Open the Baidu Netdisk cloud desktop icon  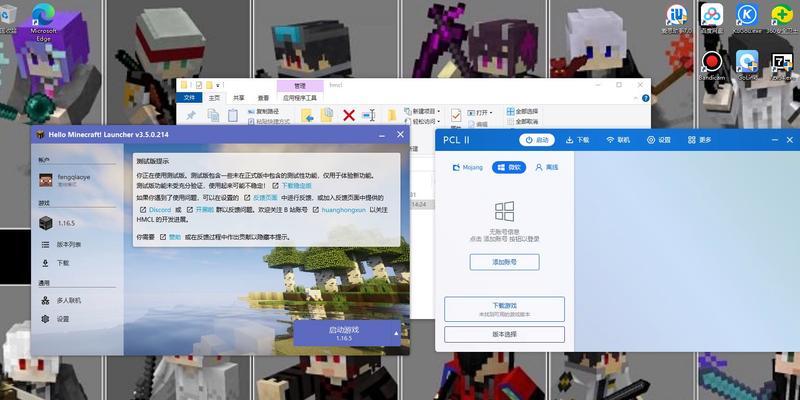711,19
